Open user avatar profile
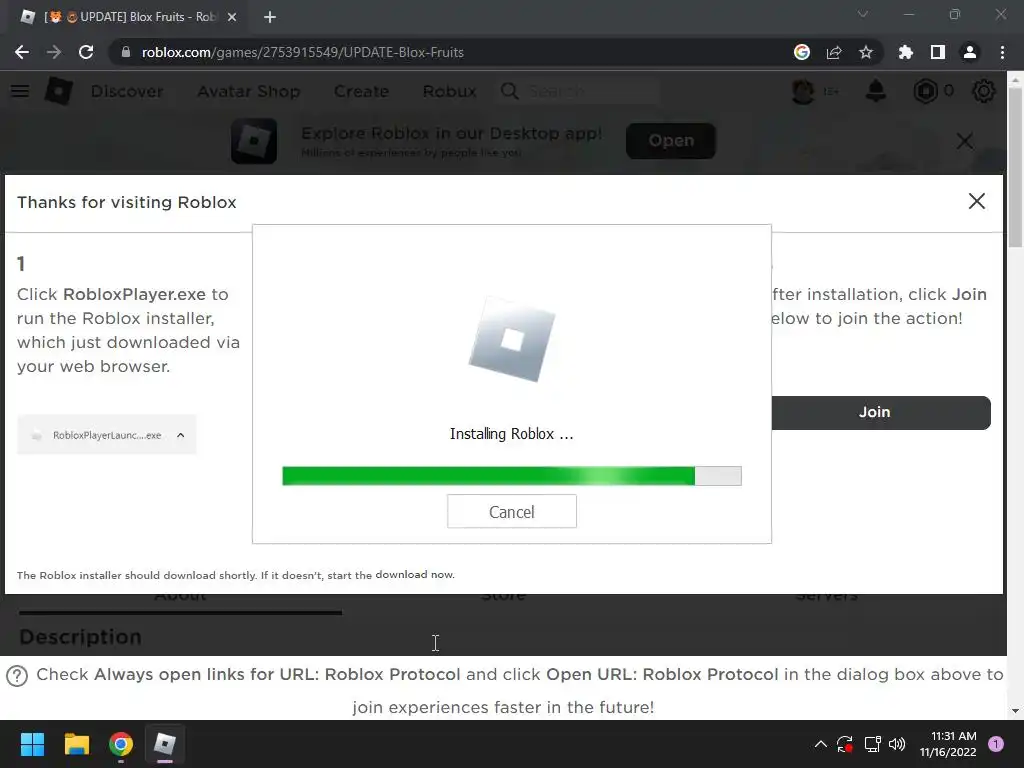This screenshot has height=768, width=1024. point(803,91)
